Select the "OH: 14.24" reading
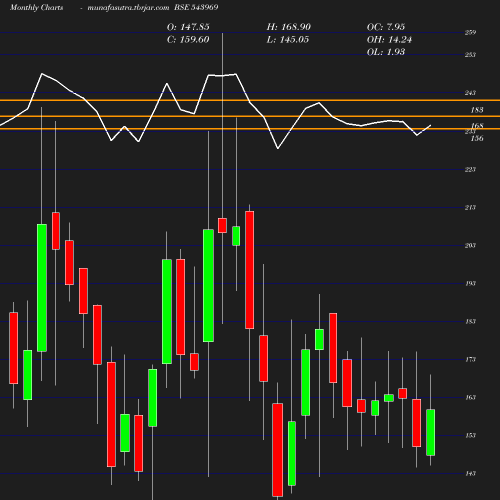Viewport: 500px width, 500px height. 389,40
